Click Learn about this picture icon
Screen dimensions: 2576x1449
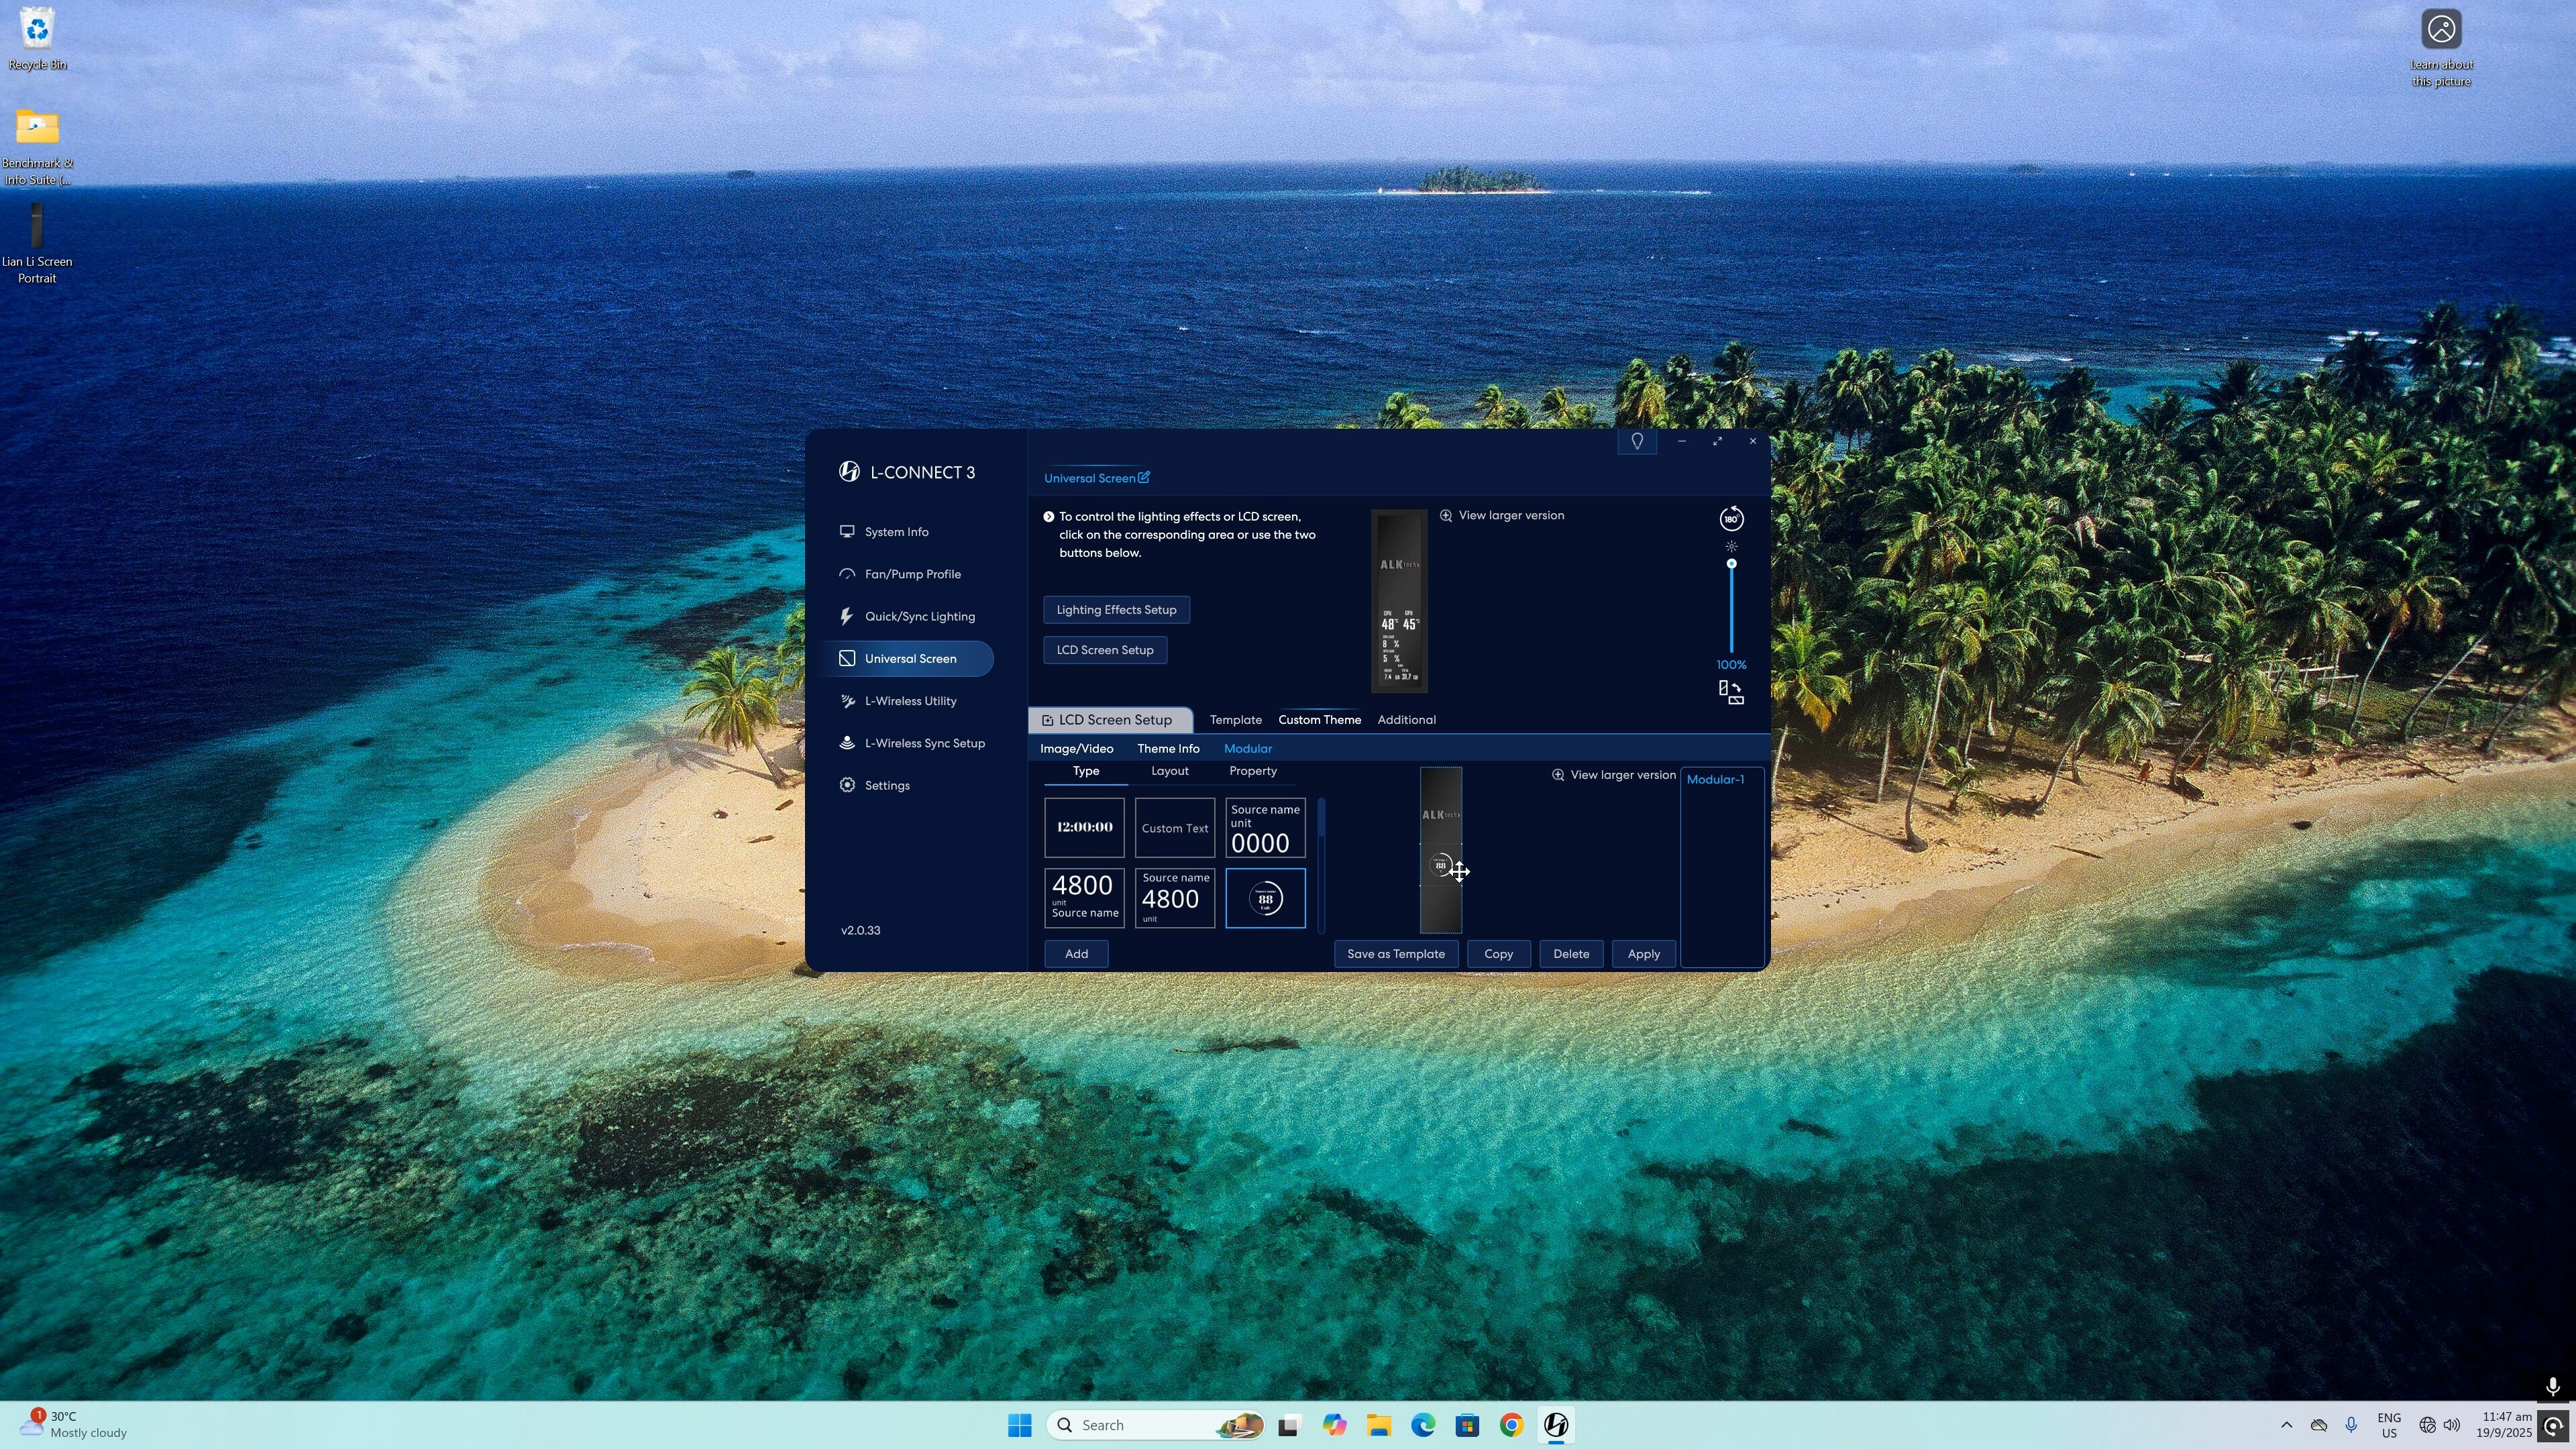point(2441,47)
